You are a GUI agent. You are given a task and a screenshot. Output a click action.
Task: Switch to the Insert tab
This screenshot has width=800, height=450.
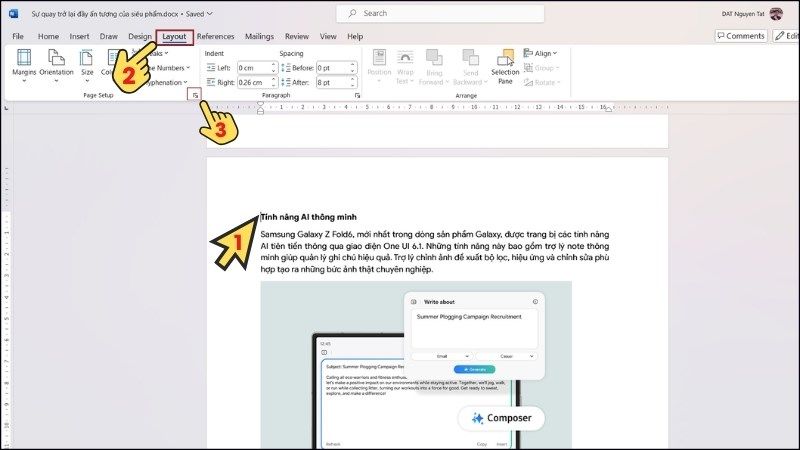point(79,36)
